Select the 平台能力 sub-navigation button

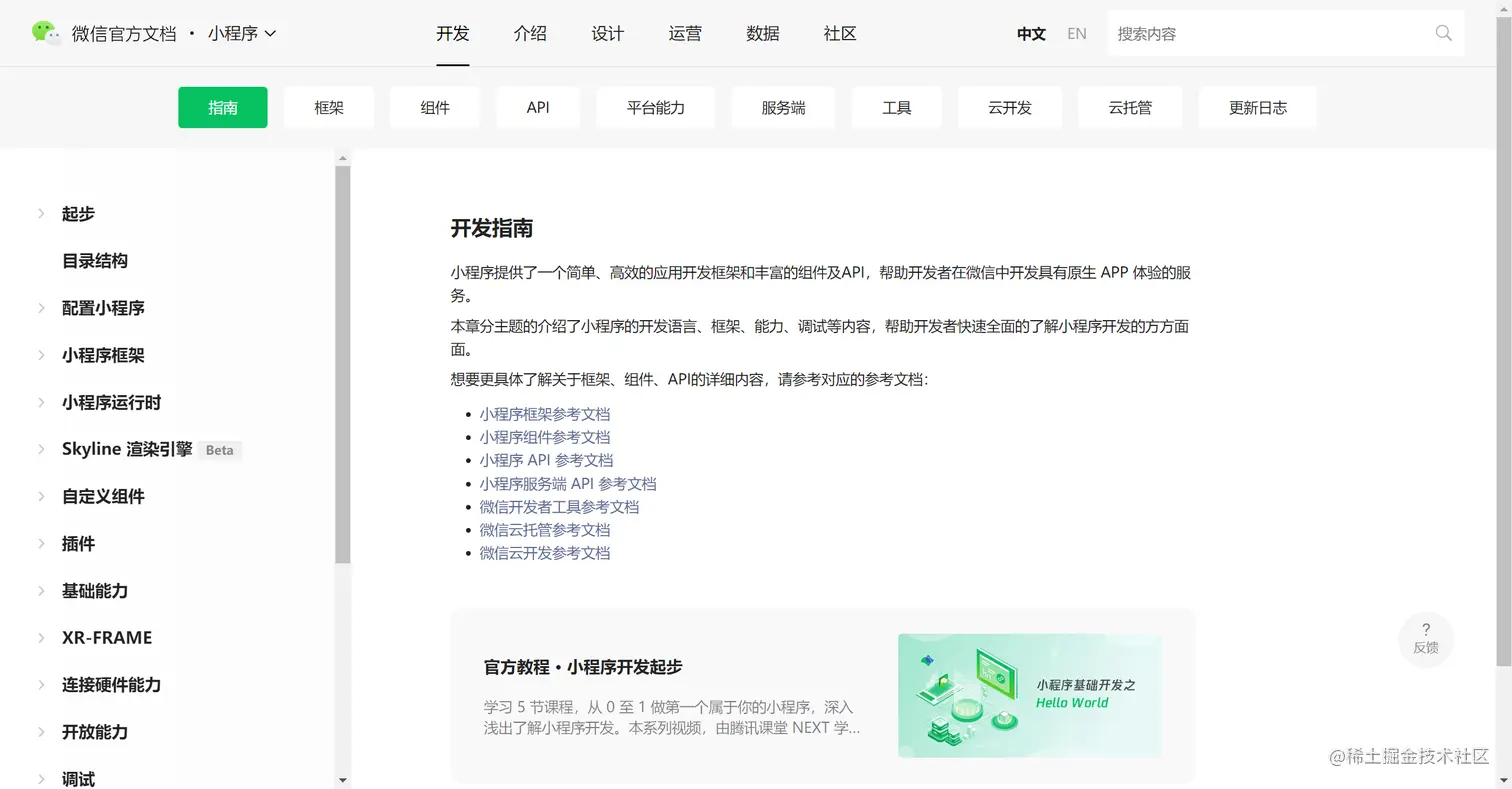tap(656, 107)
